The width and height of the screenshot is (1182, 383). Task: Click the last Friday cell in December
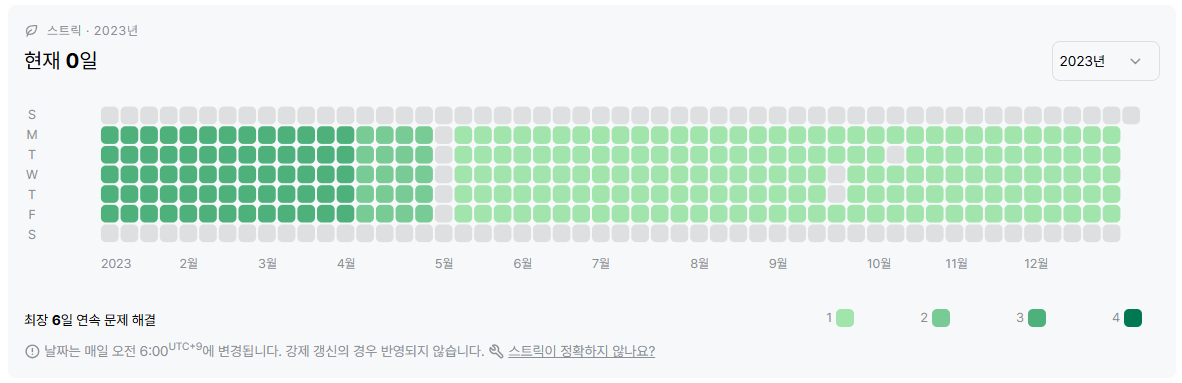(x=1111, y=213)
